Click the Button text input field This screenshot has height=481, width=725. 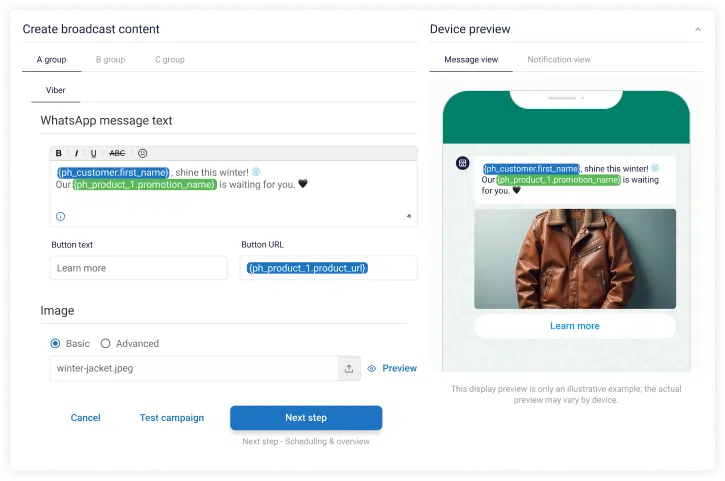coord(138,268)
